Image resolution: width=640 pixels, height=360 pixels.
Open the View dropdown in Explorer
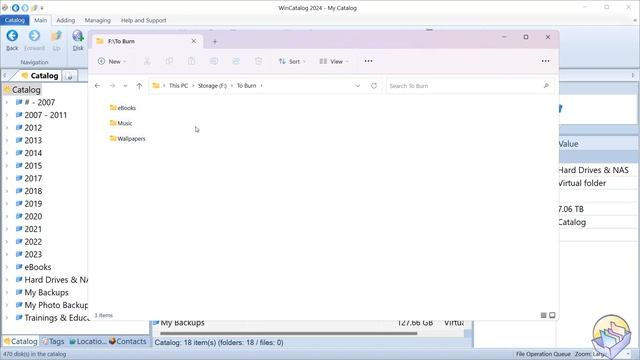coord(334,61)
